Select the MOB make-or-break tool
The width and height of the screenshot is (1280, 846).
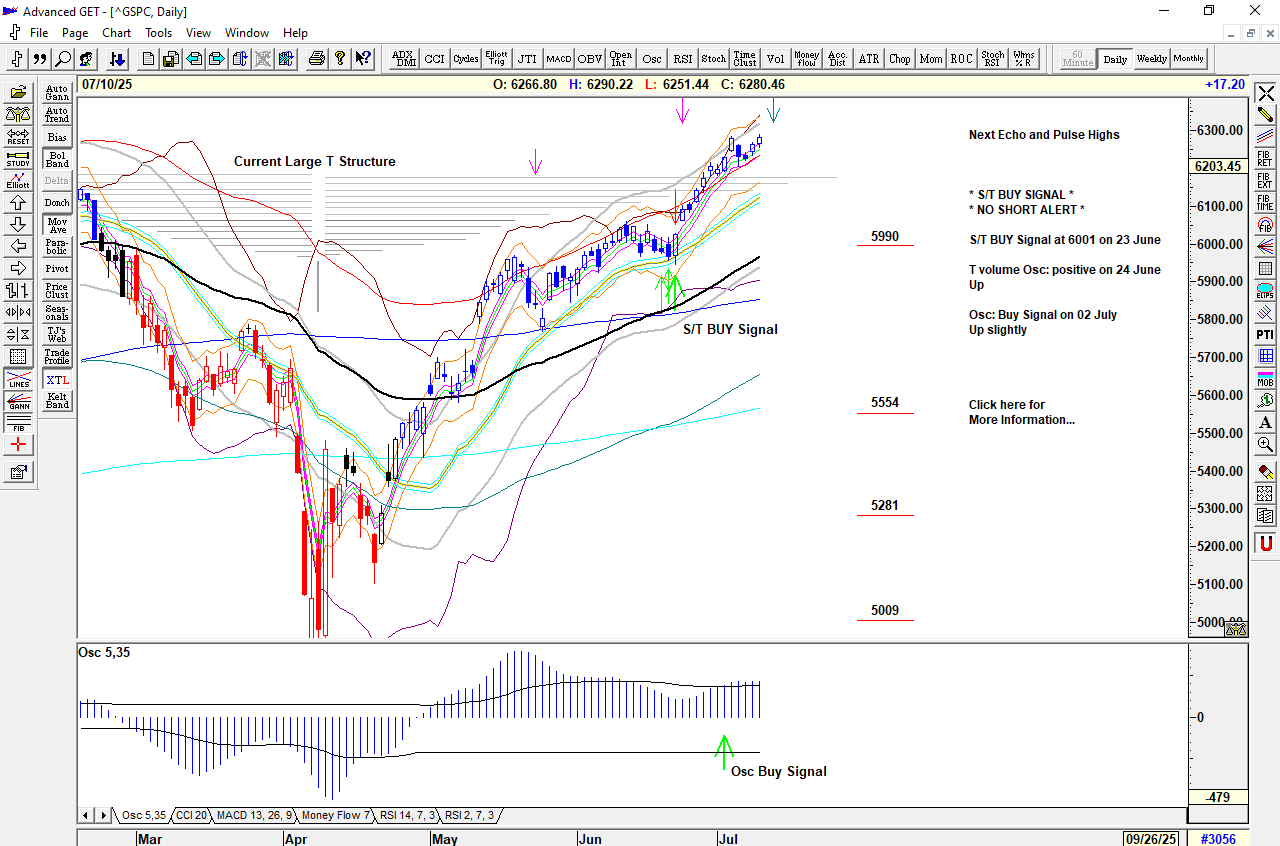1265,377
